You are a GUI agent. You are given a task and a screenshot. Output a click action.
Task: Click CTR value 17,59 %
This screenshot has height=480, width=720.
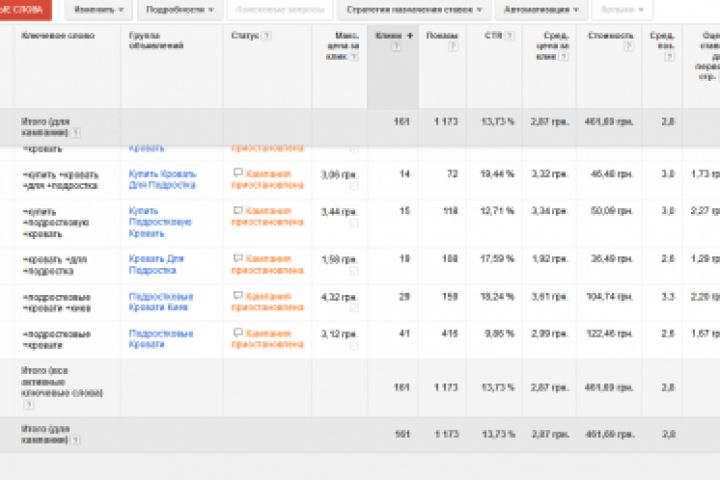click(497, 259)
